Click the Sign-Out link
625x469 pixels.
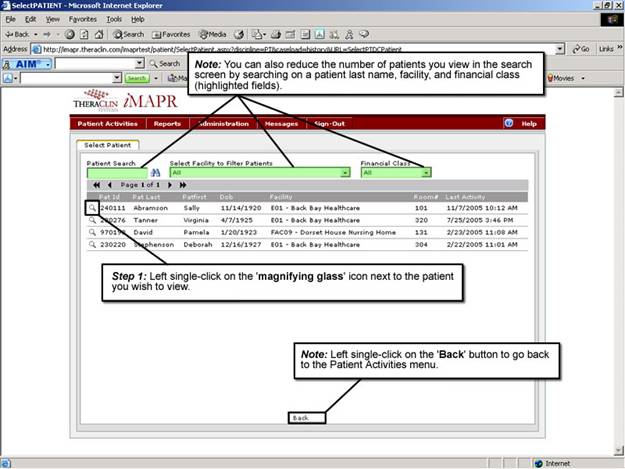pyautogui.click(x=330, y=123)
